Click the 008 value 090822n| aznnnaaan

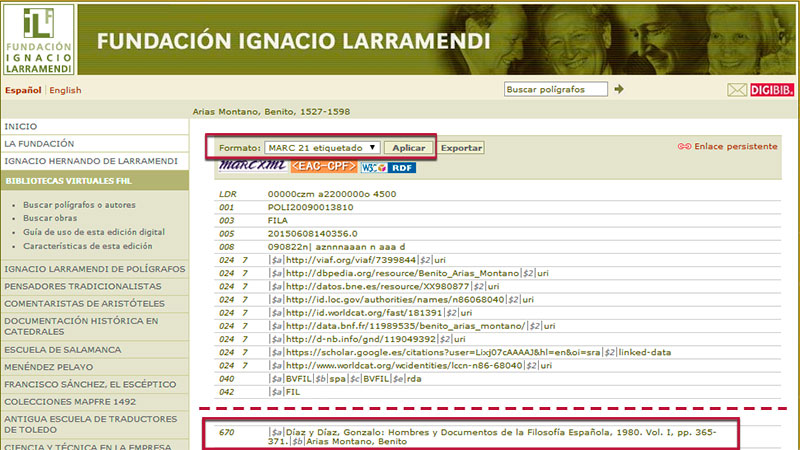point(336,247)
